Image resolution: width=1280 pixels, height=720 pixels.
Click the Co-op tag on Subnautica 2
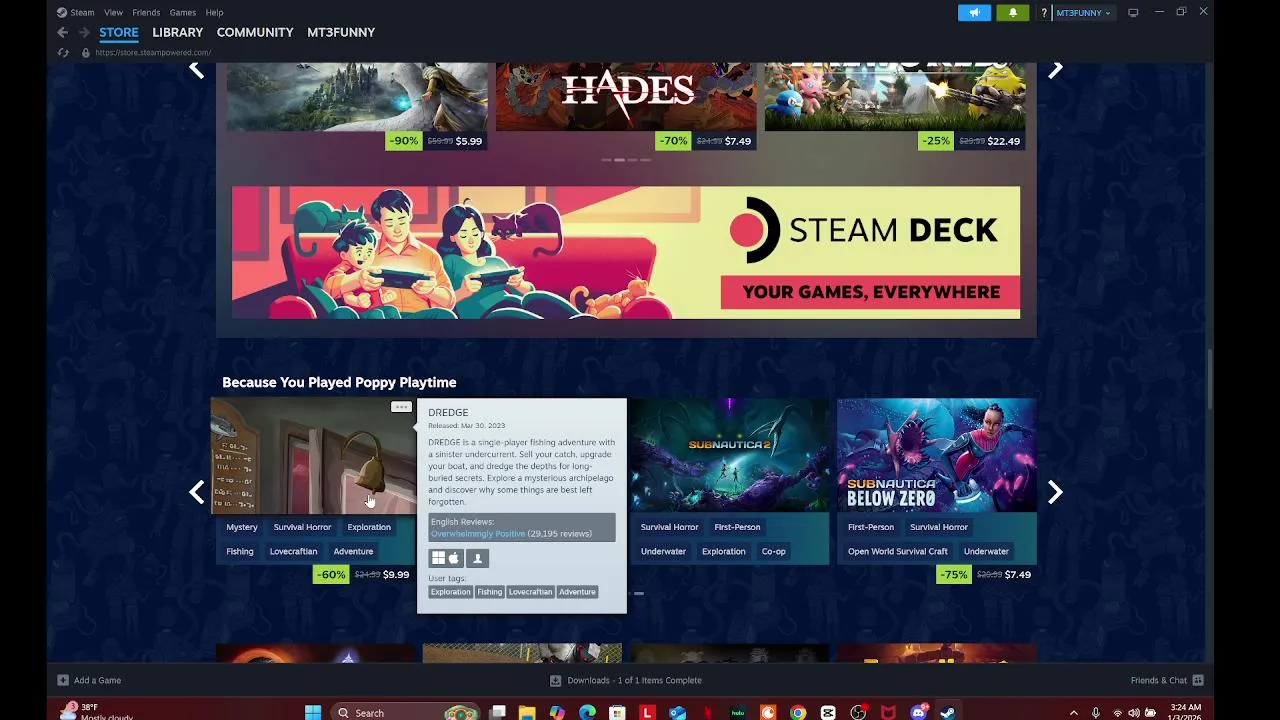coord(774,551)
